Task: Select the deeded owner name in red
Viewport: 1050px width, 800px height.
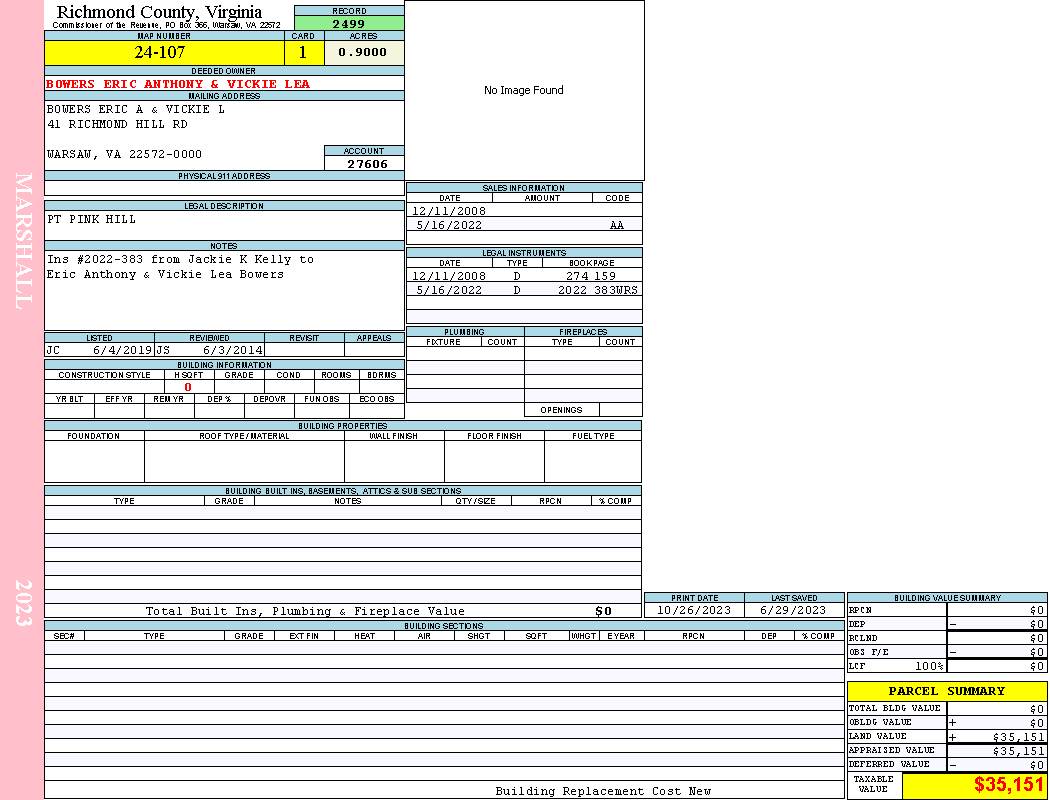Action: (178, 84)
